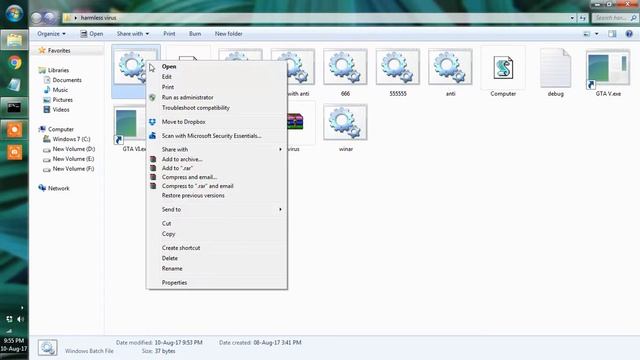Open Windows 7 (C:) drive
This screenshot has height=360, width=640.
click(71, 139)
